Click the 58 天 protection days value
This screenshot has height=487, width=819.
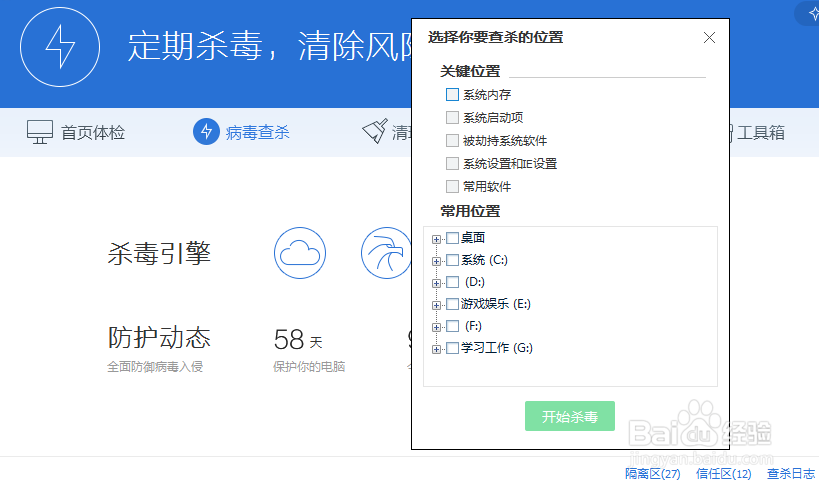click(298, 340)
